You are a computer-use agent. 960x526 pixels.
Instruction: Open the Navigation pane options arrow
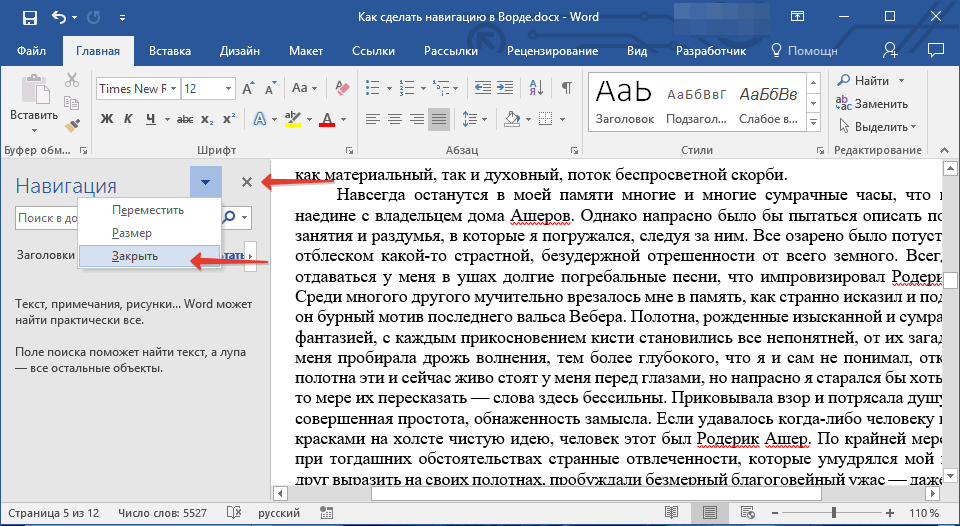pyautogui.click(x=206, y=182)
